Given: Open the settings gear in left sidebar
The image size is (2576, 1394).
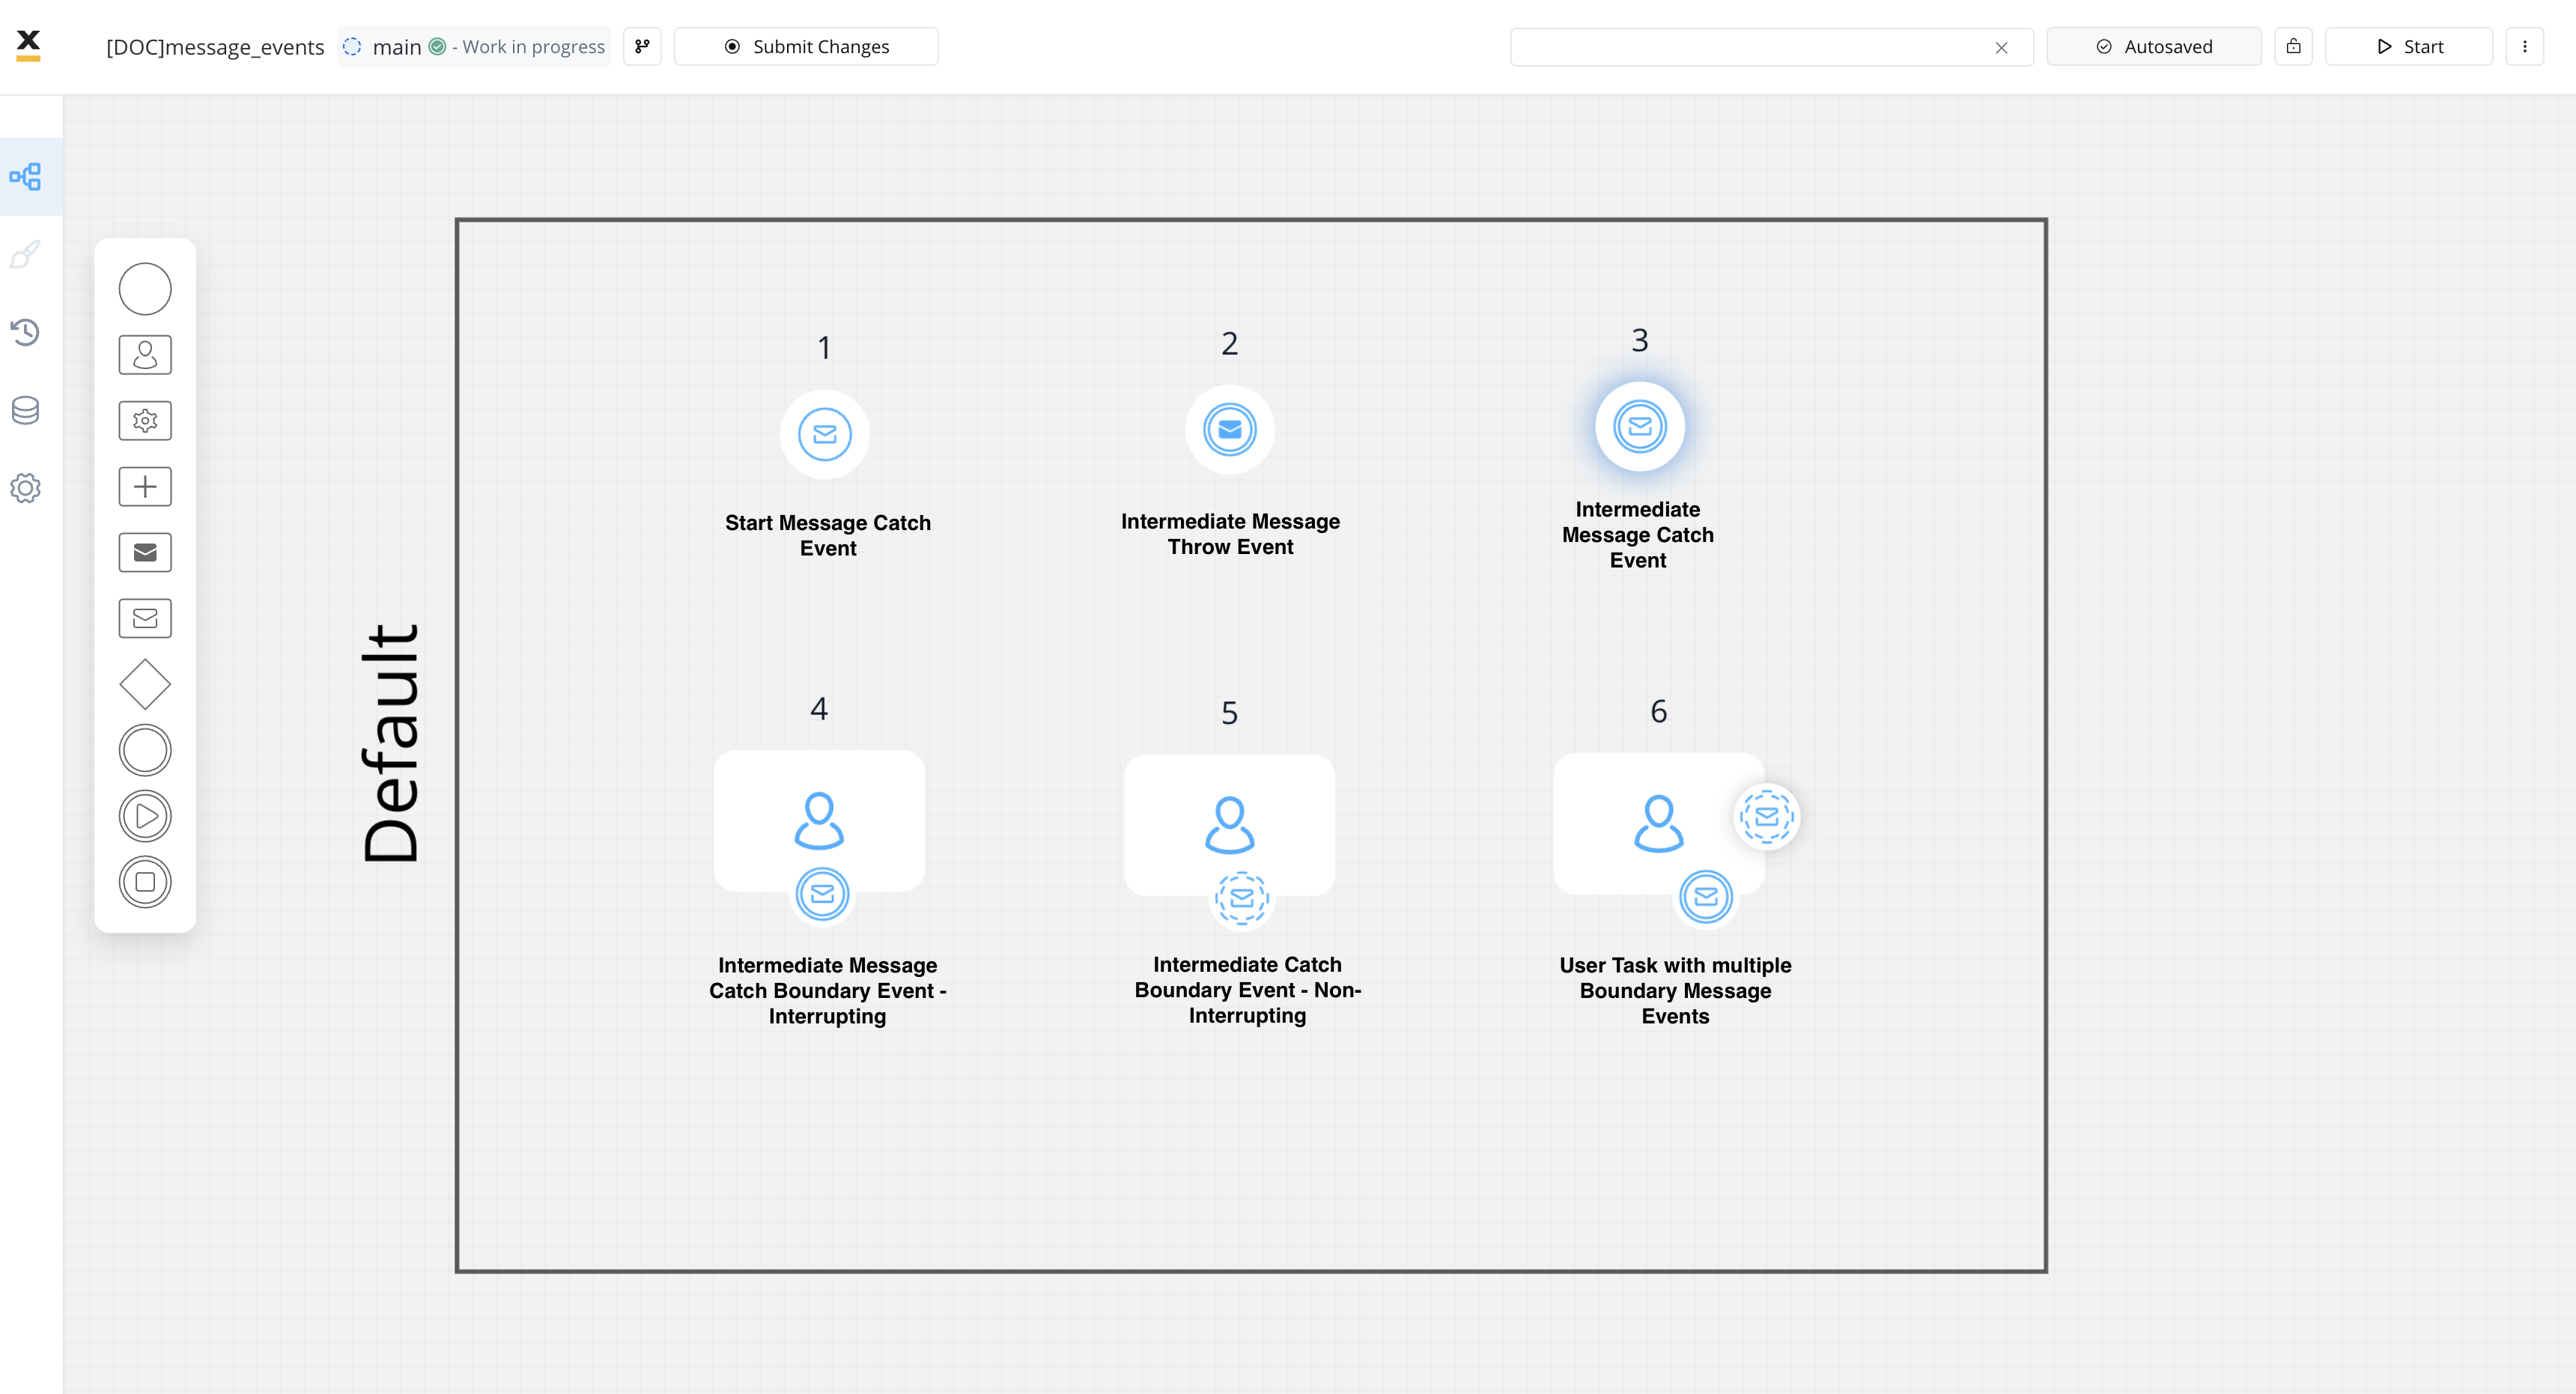Looking at the screenshot, I should (x=26, y=488).
